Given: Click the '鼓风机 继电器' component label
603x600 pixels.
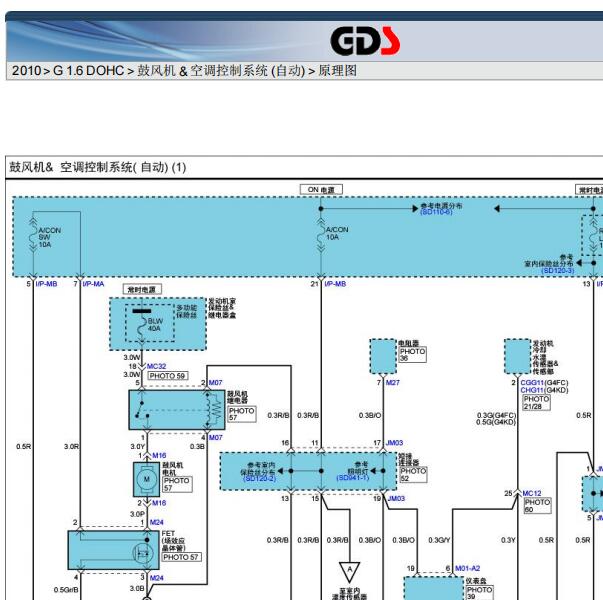Looking at the screenshot, I should [237, 397].
